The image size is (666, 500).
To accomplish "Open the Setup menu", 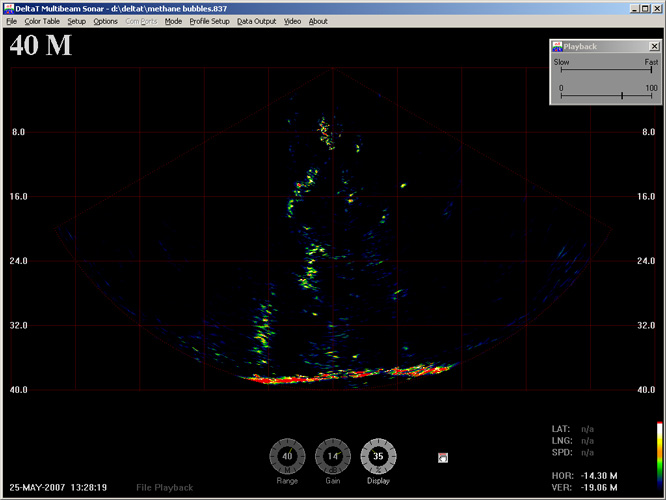I will tap(77, 21).
